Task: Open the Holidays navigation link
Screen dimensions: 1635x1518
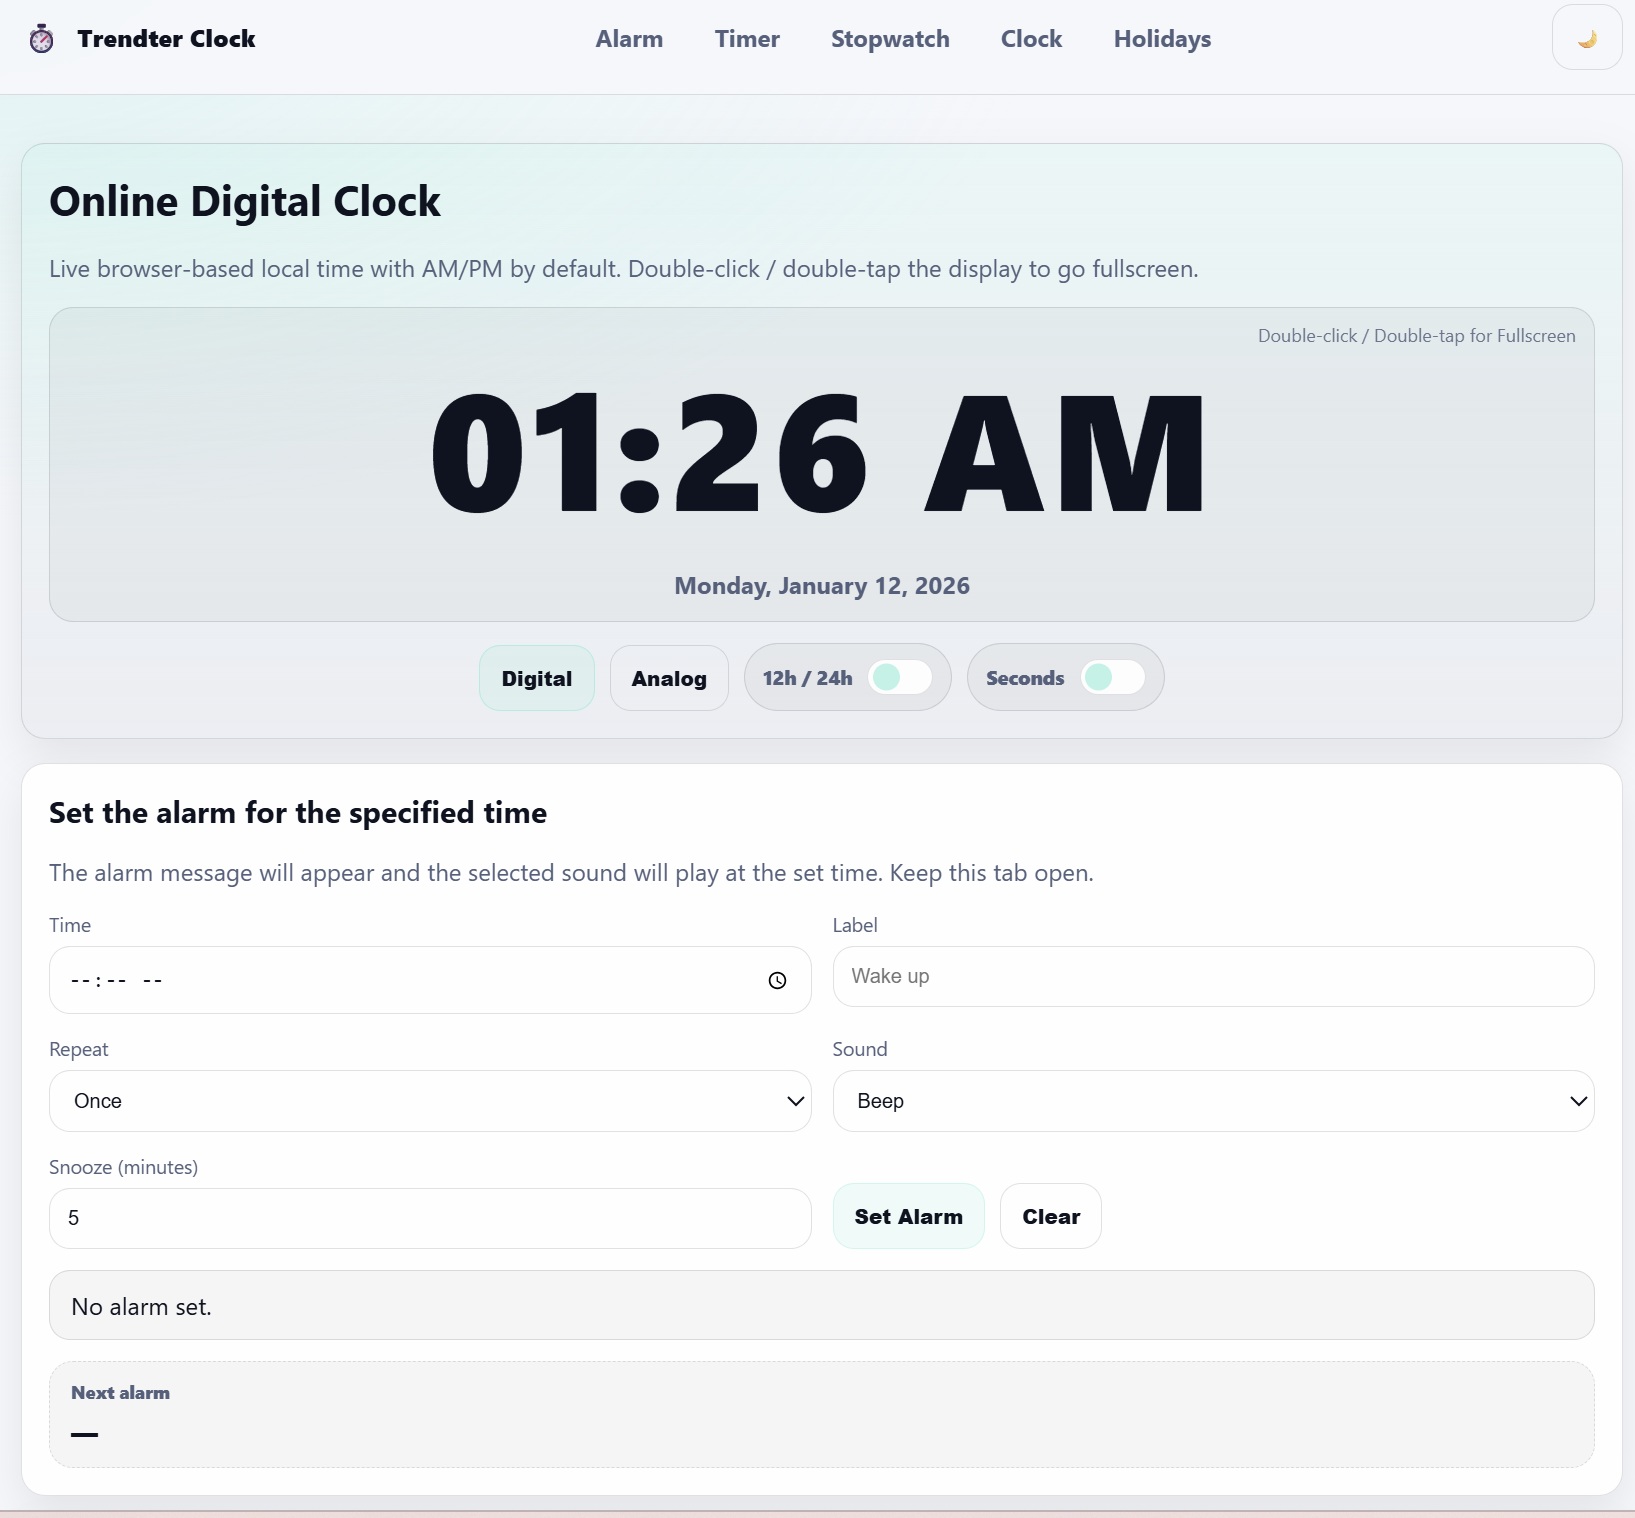Action: [1162, 39]
